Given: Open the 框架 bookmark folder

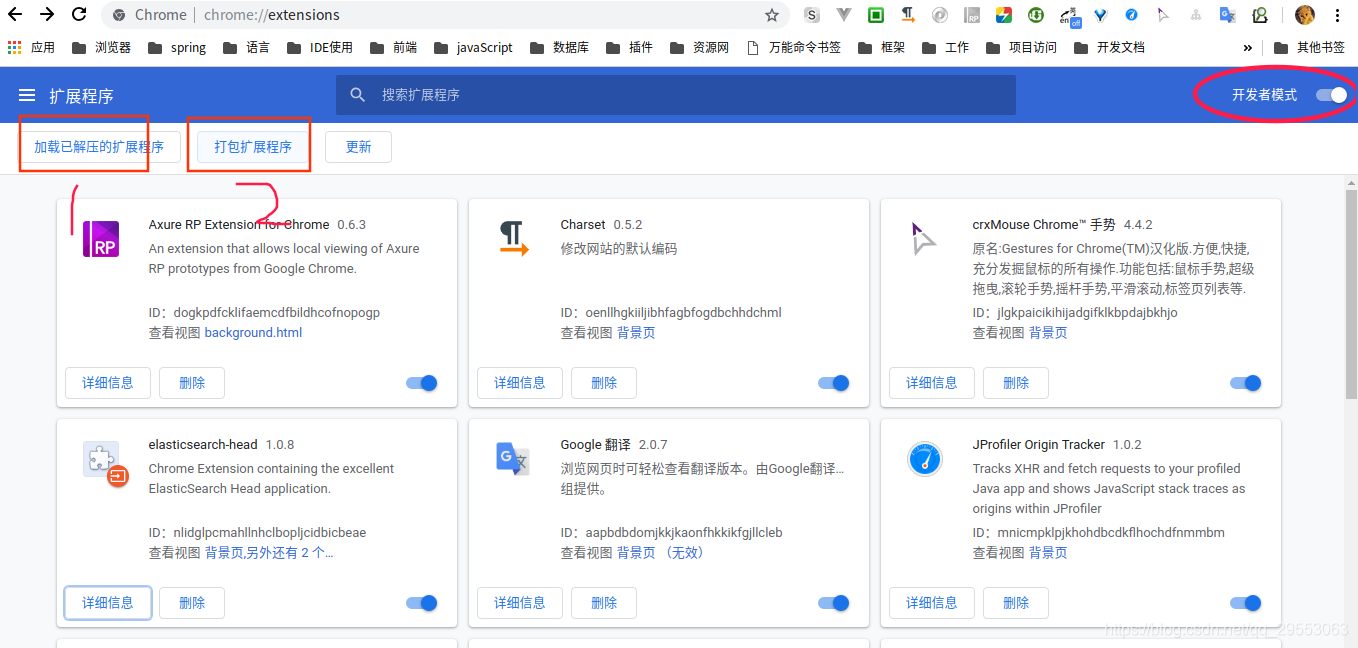Looking at the screenshot, I should [x=882, y=47].
